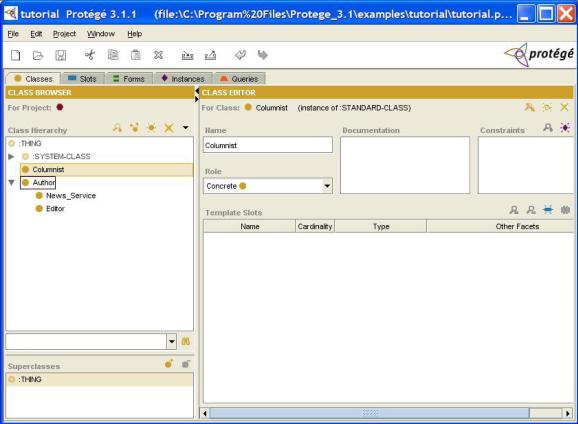Expand the :SYSTEM-CLASS tree node
Image resolution: width=578 pixels, height=424 pixels.
11,156
